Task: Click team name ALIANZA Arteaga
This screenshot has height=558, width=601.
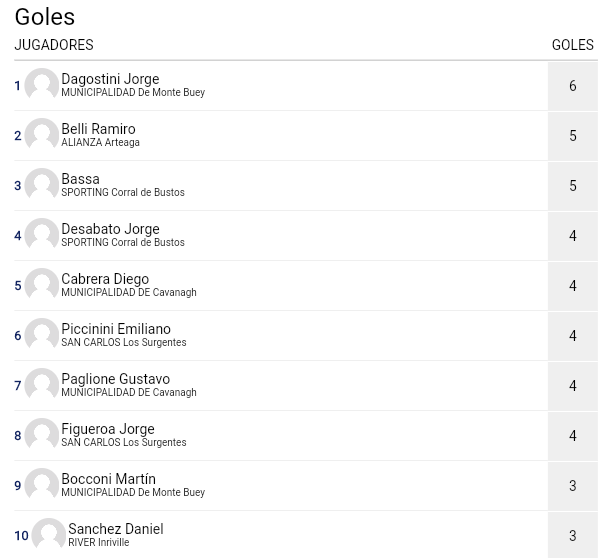Action: pos(100,143)
